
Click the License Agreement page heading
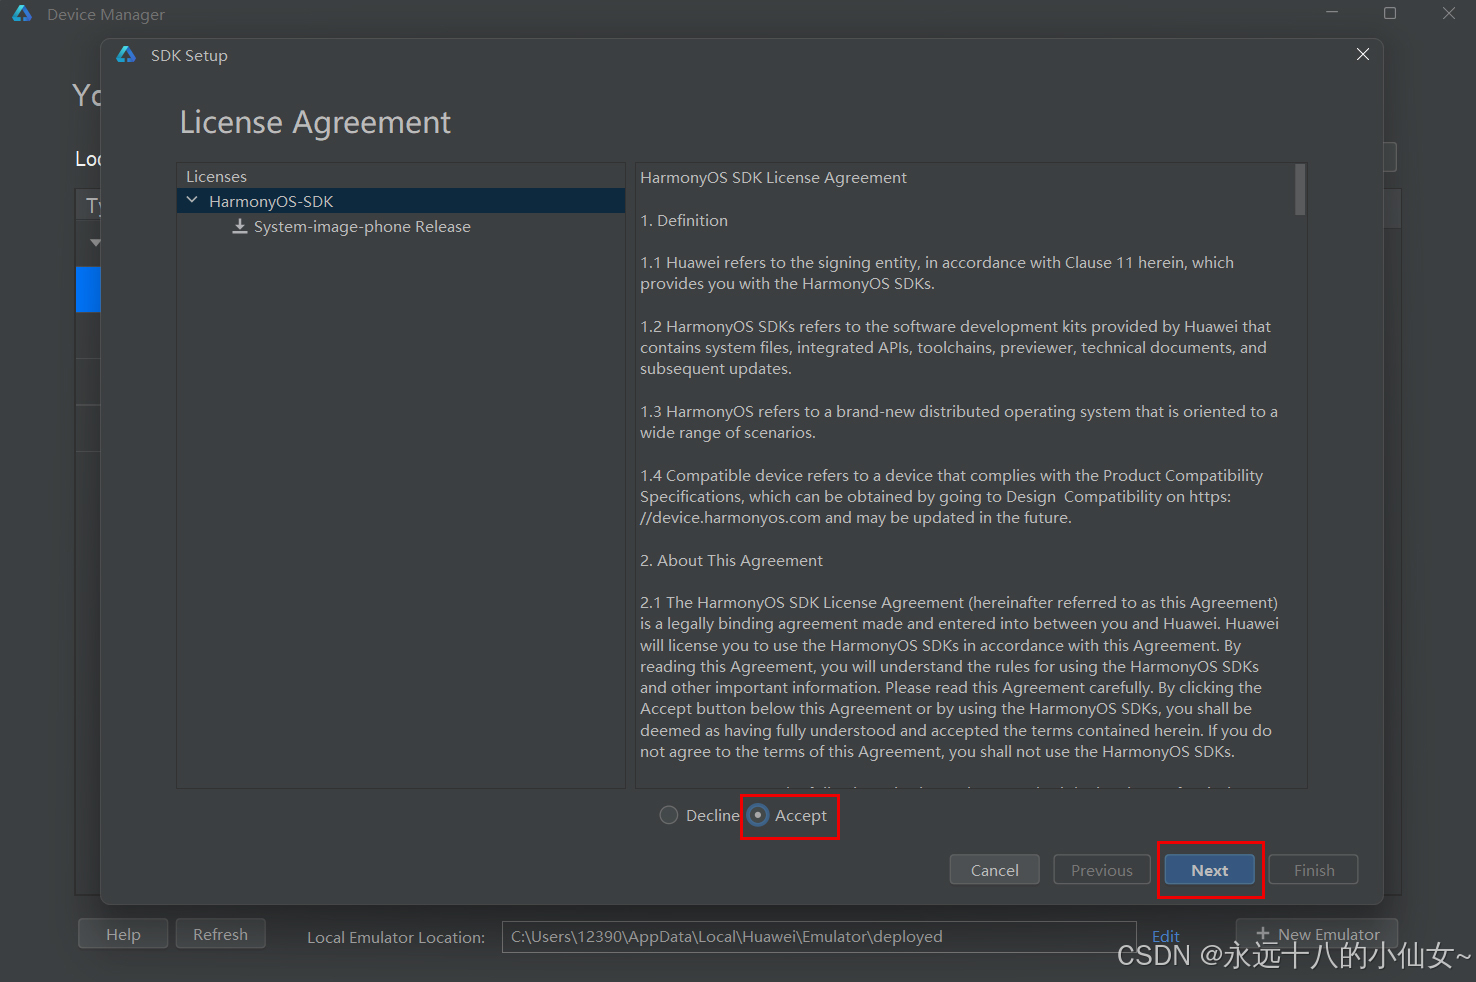[315, 122]
